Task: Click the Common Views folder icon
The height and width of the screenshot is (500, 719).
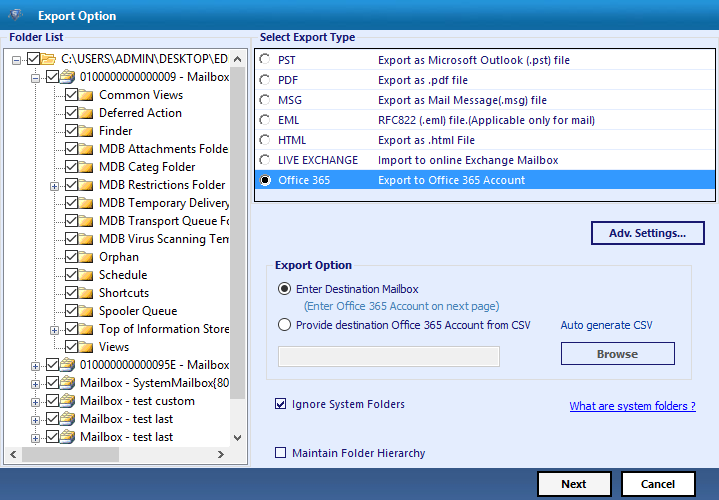Action: (x=86, y=95)
